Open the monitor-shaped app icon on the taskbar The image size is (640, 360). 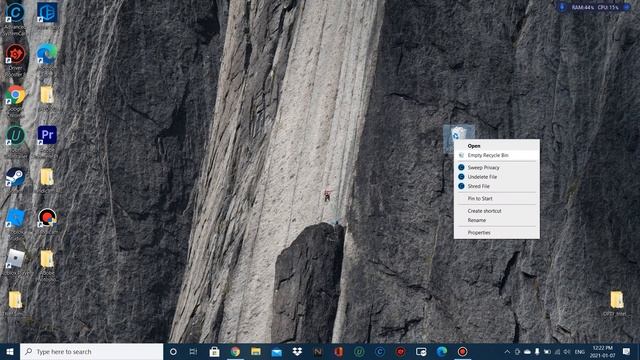click(x=421, y=351)
